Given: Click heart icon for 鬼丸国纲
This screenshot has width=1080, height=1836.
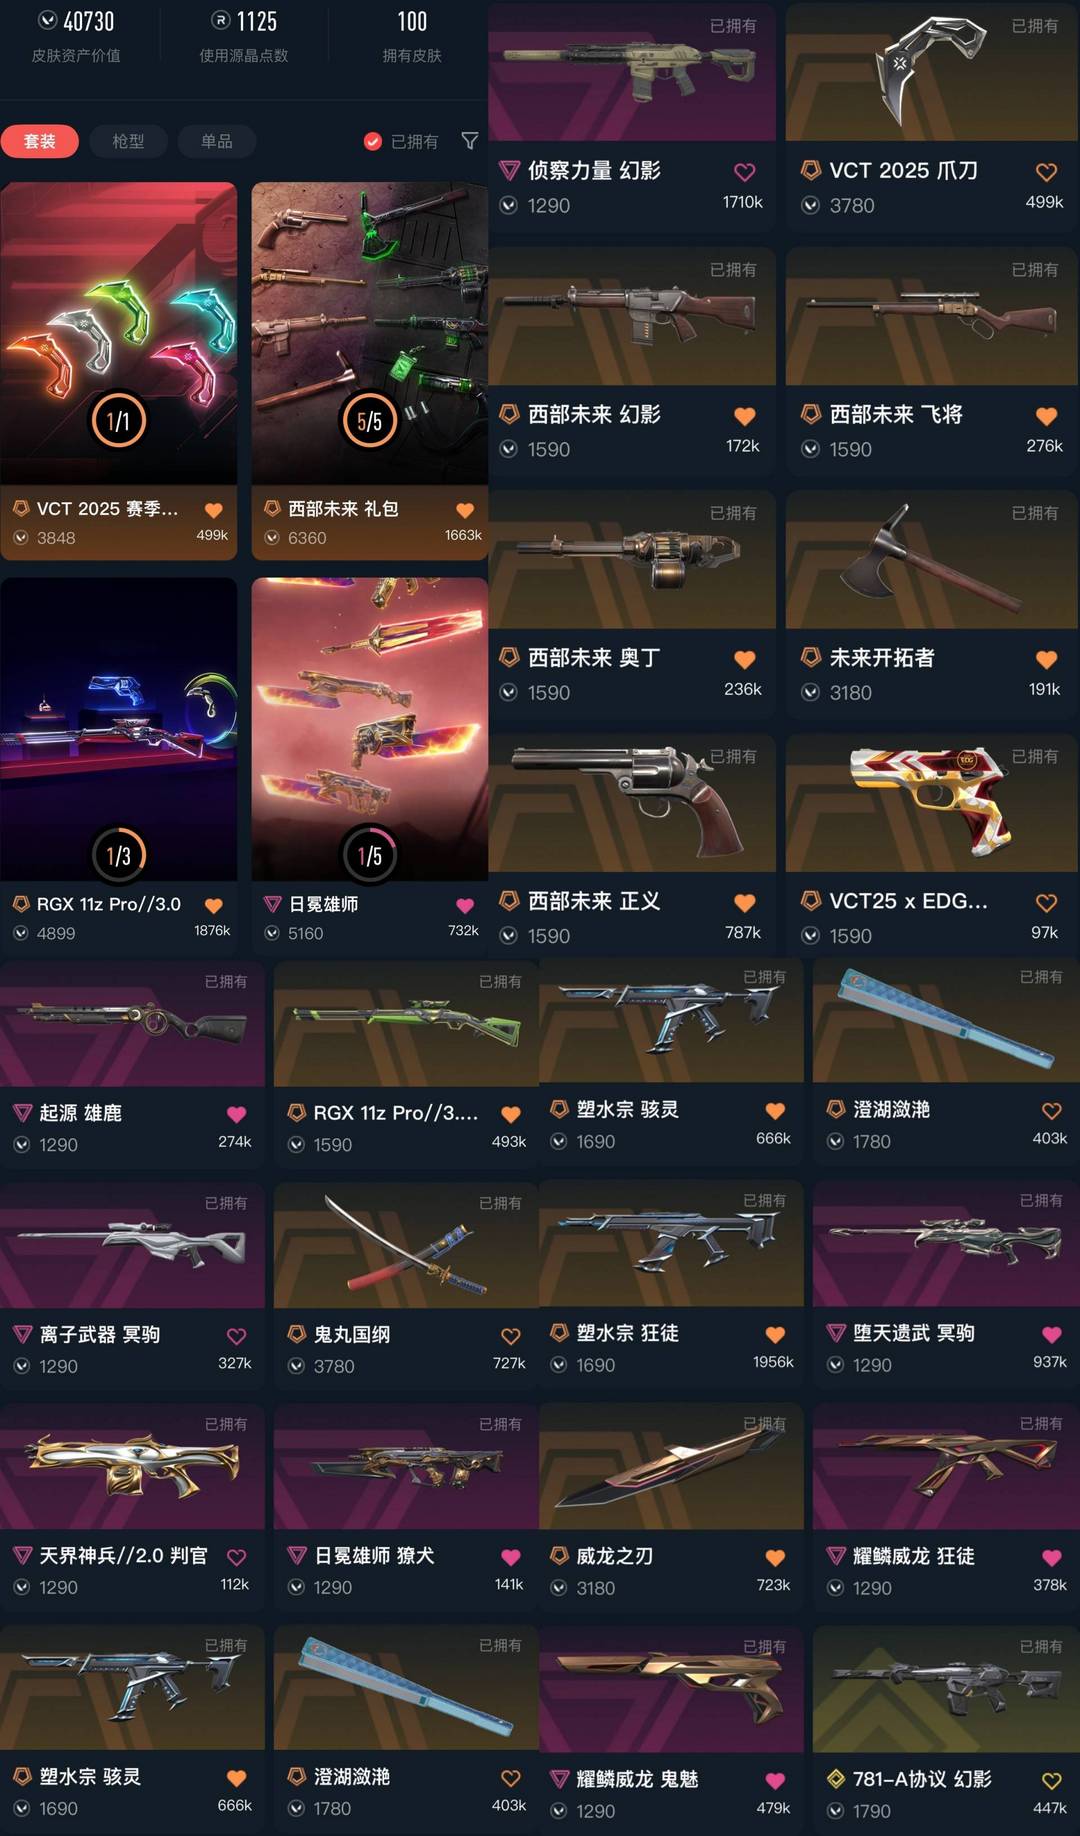Looking at the screenshot, I should pyautogui.click(x=510, y=1336).
